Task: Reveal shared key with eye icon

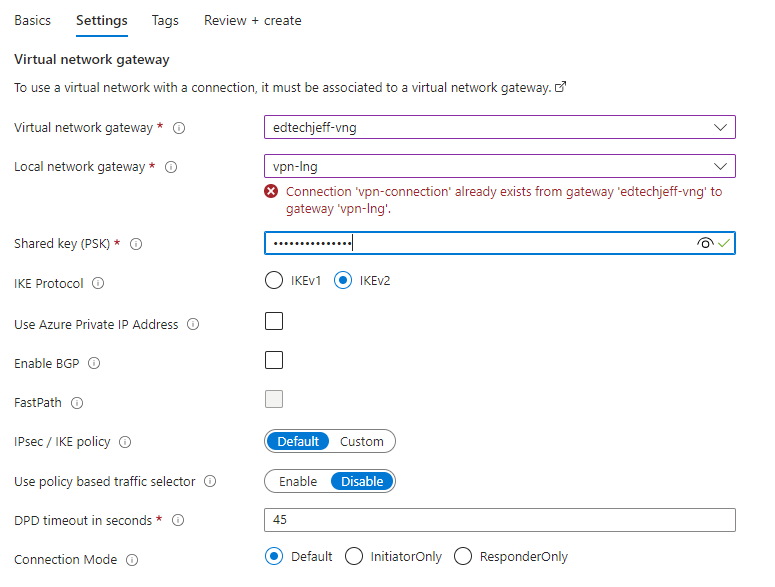Action: click(706, 243)
